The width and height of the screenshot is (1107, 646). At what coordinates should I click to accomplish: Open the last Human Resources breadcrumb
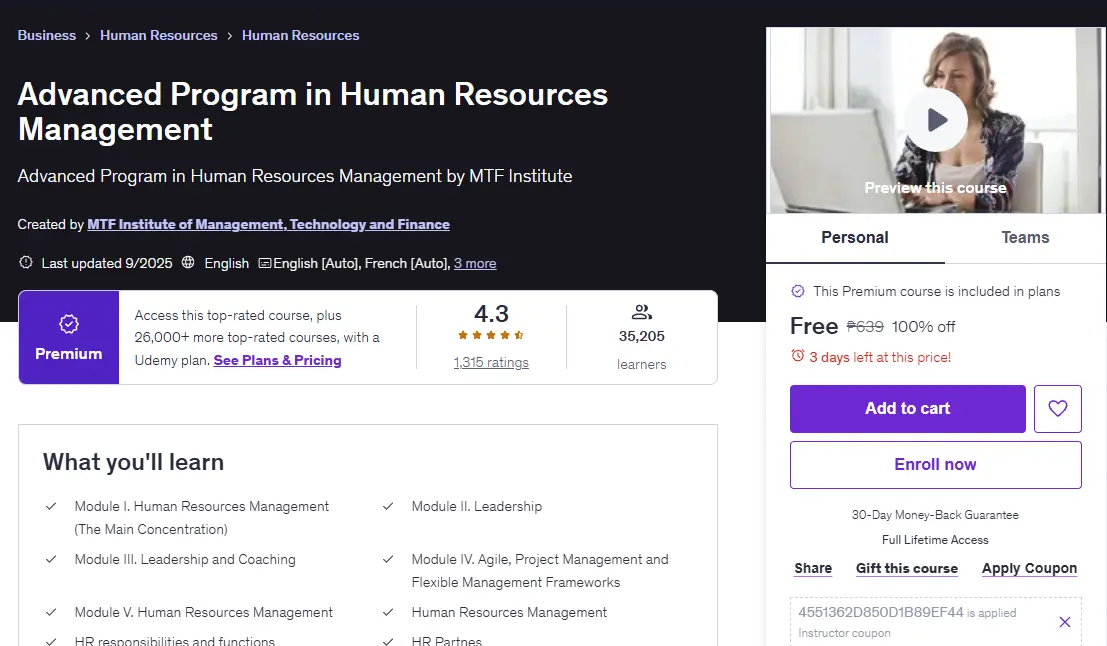(301, 35)
